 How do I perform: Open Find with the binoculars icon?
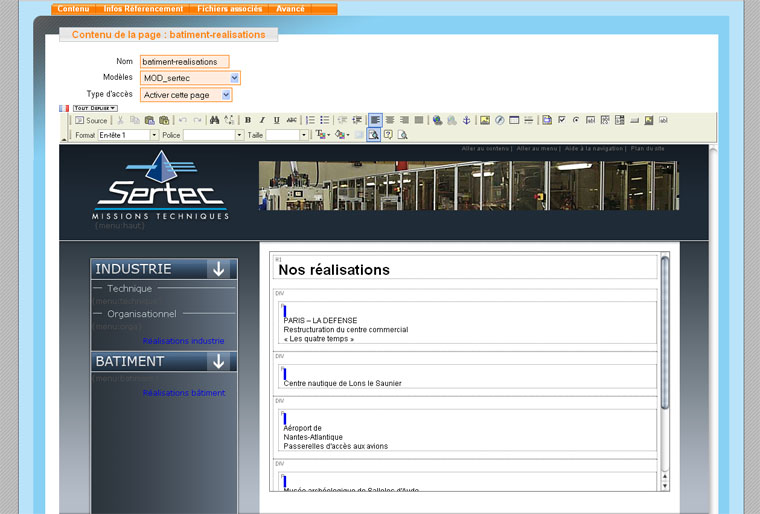point(214,120)
